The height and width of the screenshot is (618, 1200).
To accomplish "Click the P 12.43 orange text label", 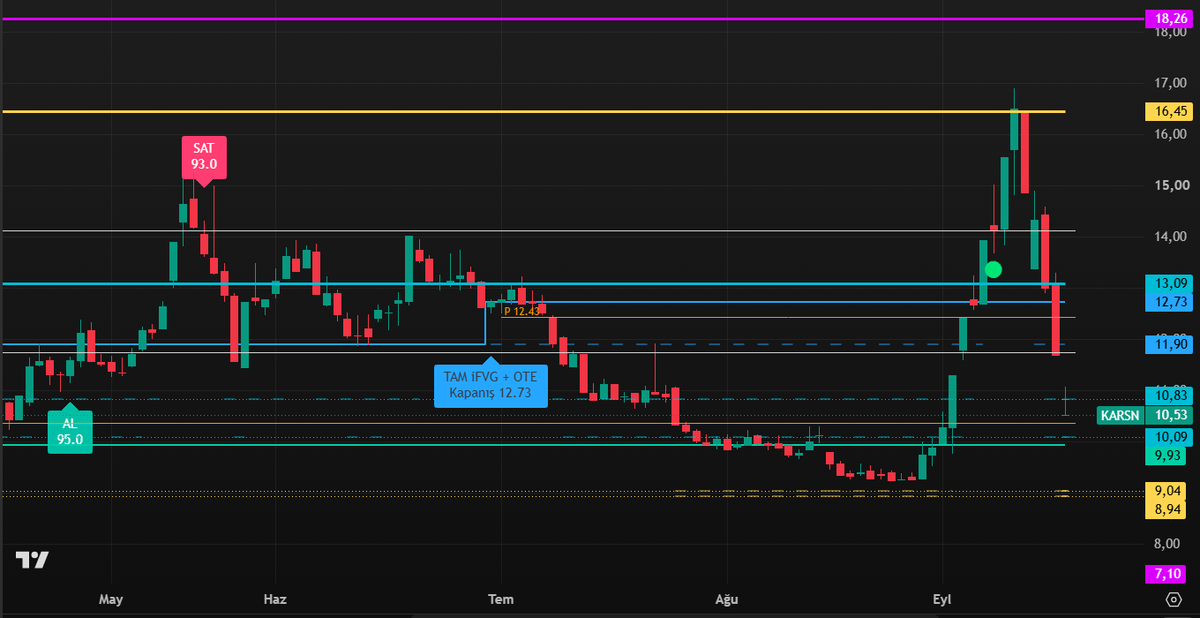I will 522,311.
